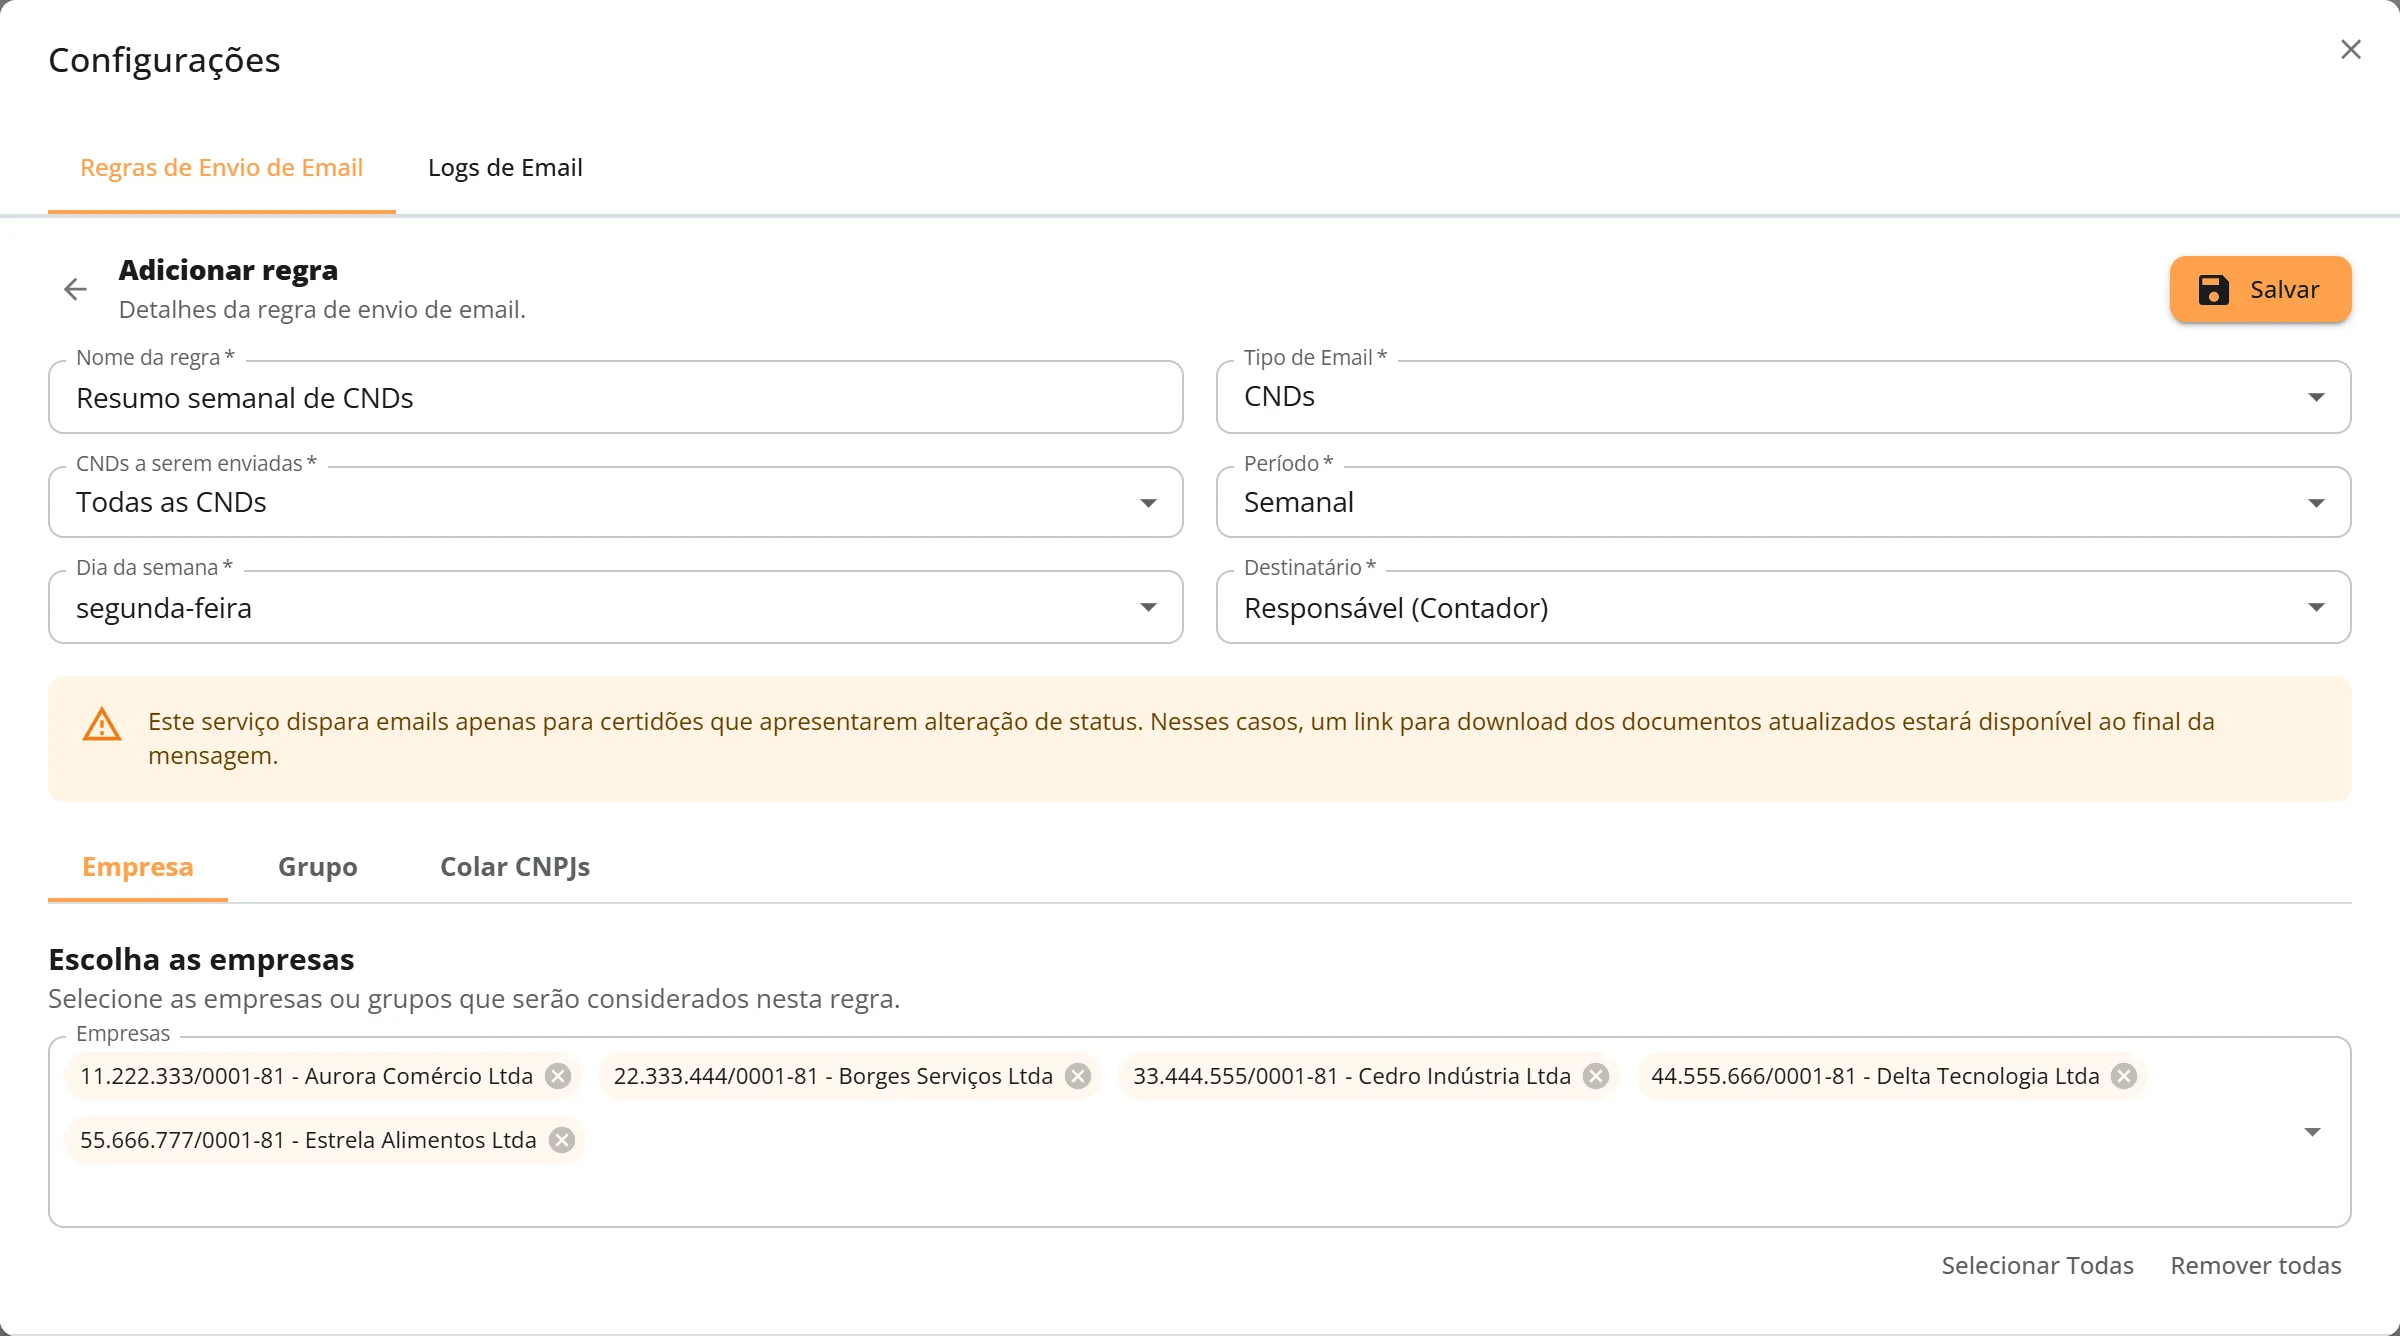The height and width of the screenshot is (1336, 2400).
Task: Edit the Nome da regra field
Action: 615,397
